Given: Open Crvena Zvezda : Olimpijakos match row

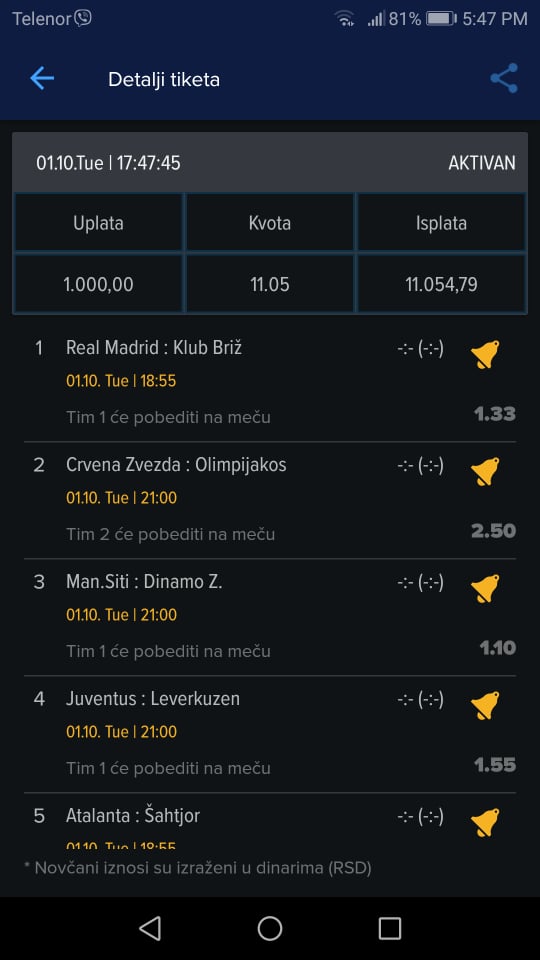Looking at the screenshot, I should [270, 500].
